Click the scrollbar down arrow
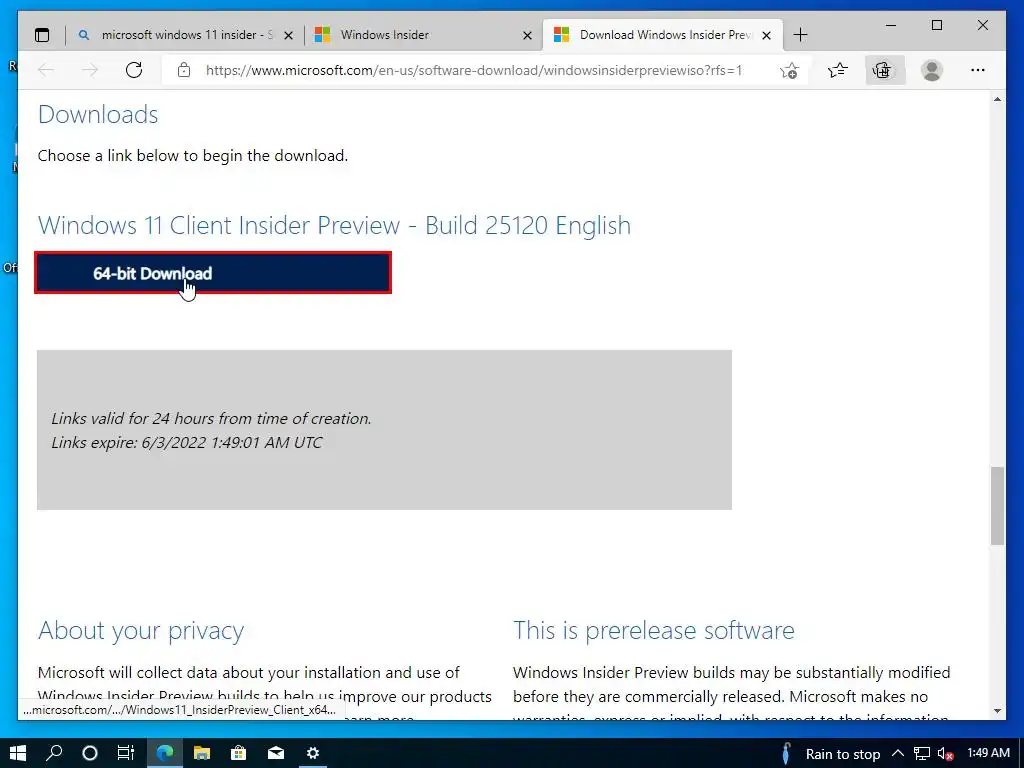This screenshot has width=1024, height=768. tap(997, 711)
